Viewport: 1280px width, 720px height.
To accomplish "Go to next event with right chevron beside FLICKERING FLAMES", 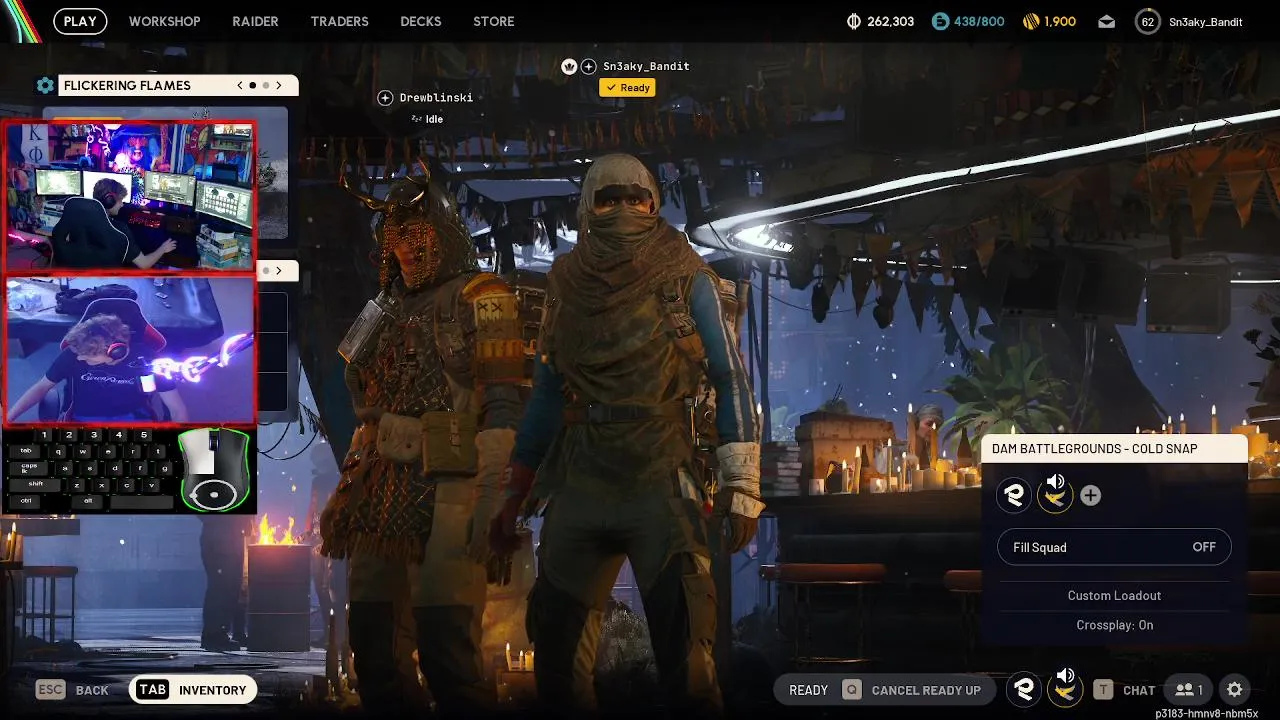I will (279, 85).
